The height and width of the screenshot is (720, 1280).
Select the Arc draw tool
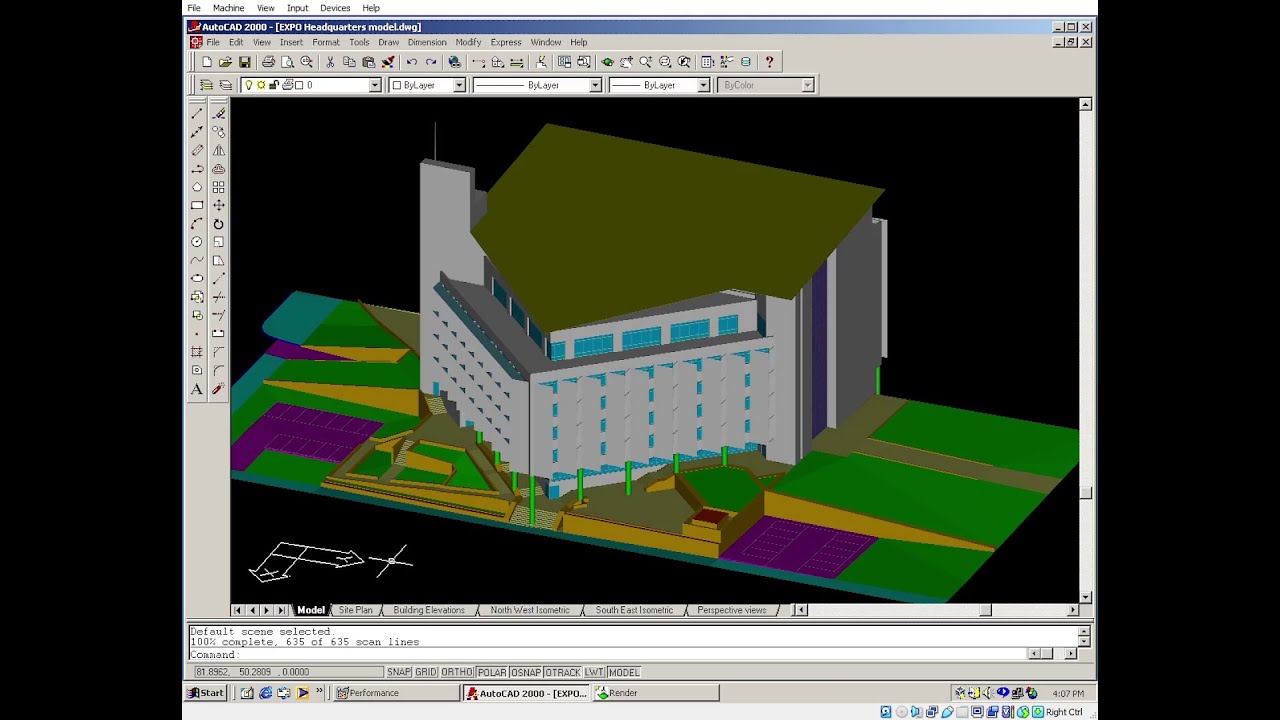pyautogui.click(x=197, y=224)
